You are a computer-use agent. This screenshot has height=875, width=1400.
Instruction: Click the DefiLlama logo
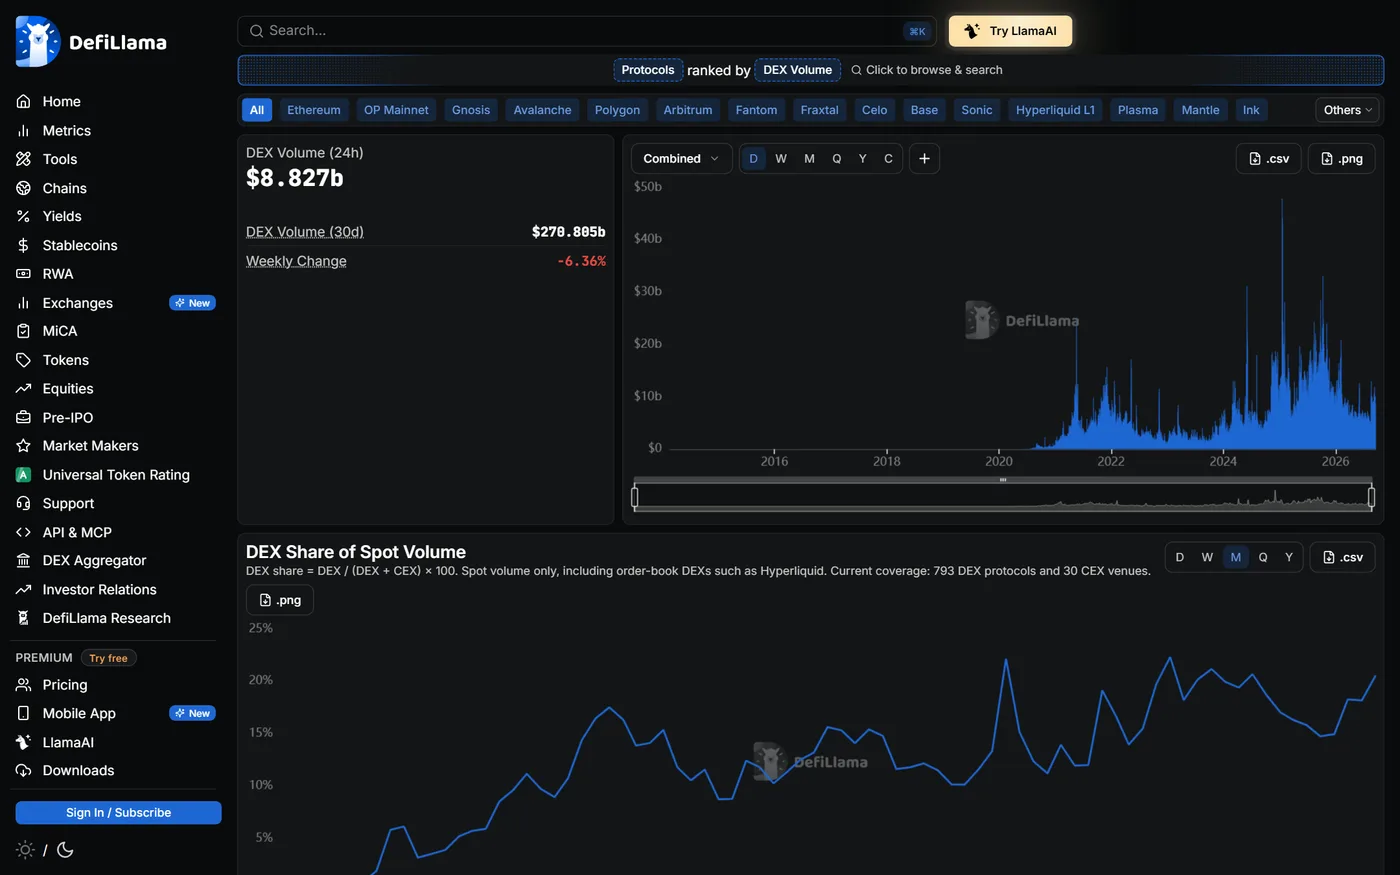coord(91,42)
